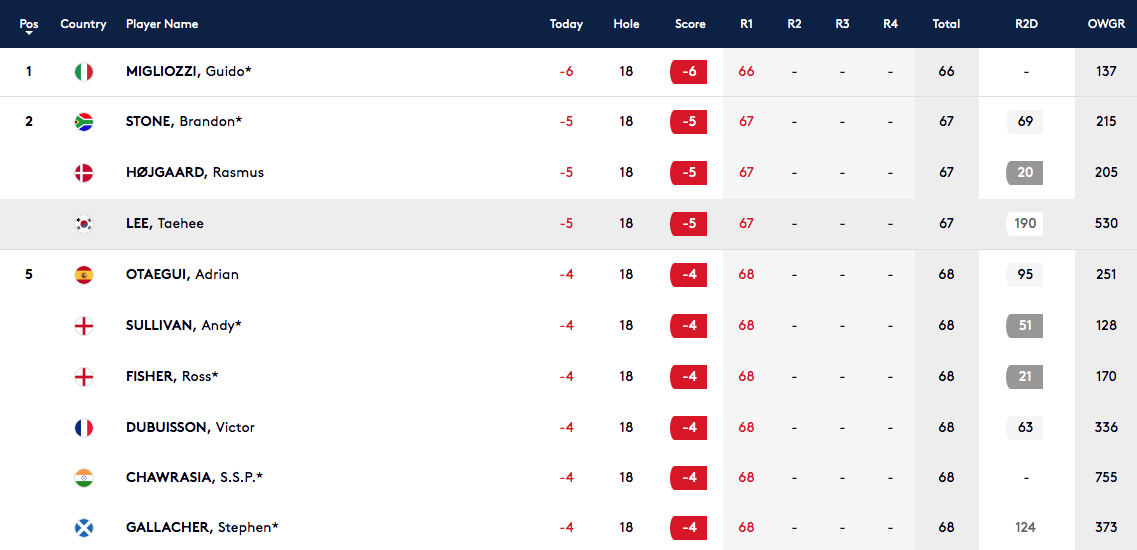Click the South African flag beside Stone
Screen dimensions: 1137x550
pyautogui.click(x=84, y=122)
